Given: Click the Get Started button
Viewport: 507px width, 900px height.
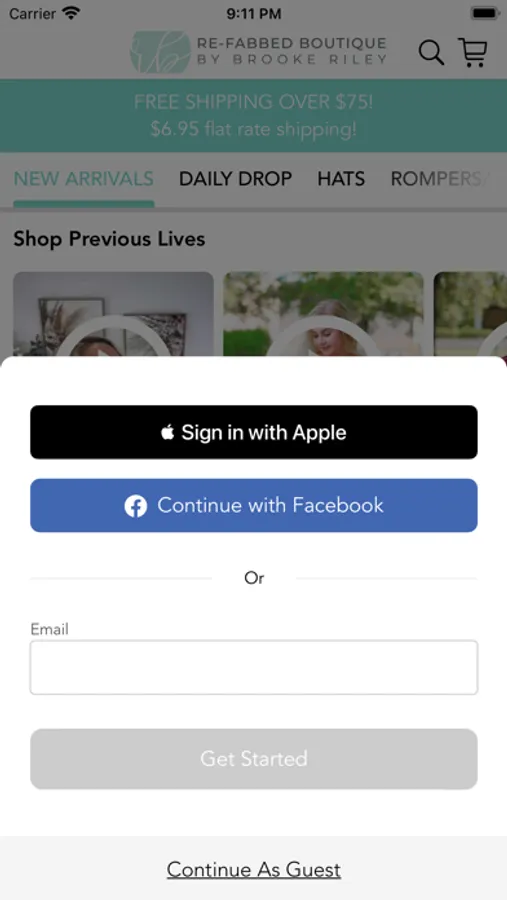Looking at the screenshot, I should click(254, 759).
